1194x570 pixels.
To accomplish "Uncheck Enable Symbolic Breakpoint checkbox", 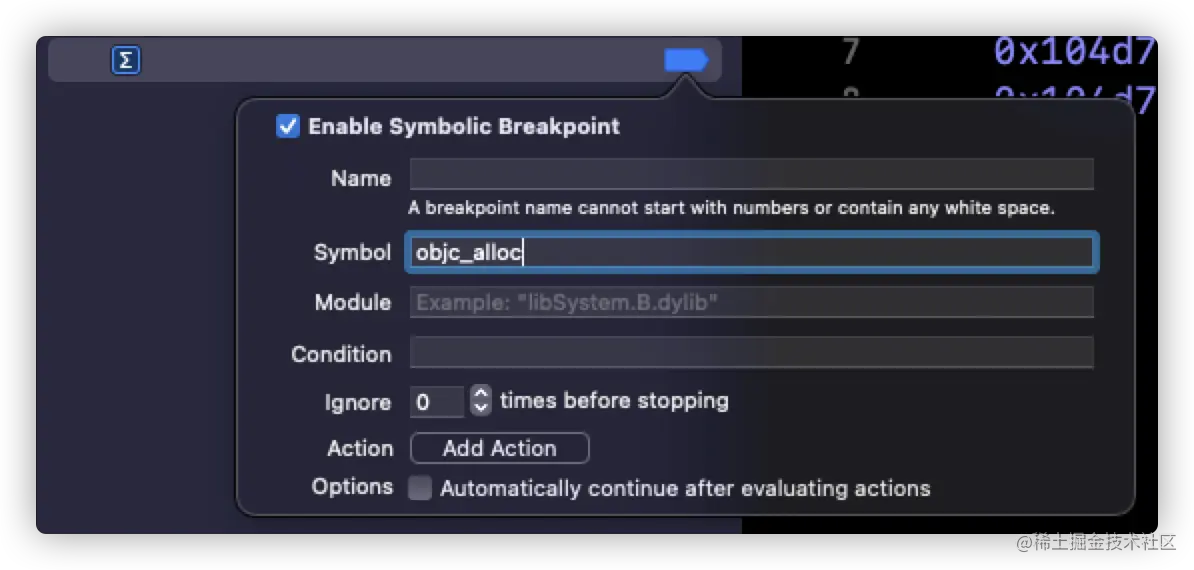I will click(x=288, y=127).
